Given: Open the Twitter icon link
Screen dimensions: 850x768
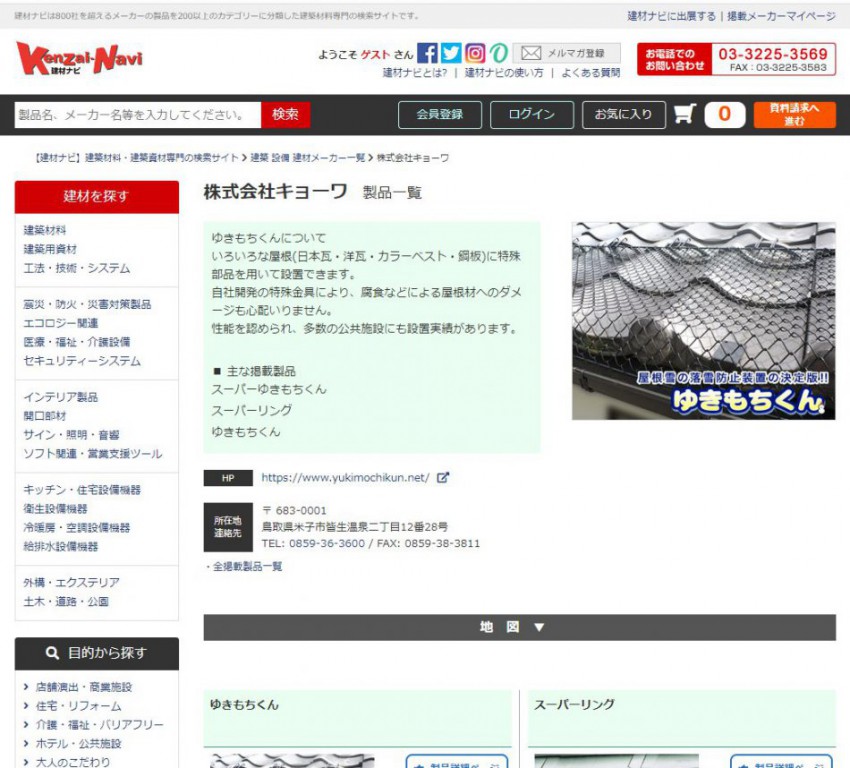Looking at the screenshot, I should tap(451, 53).
